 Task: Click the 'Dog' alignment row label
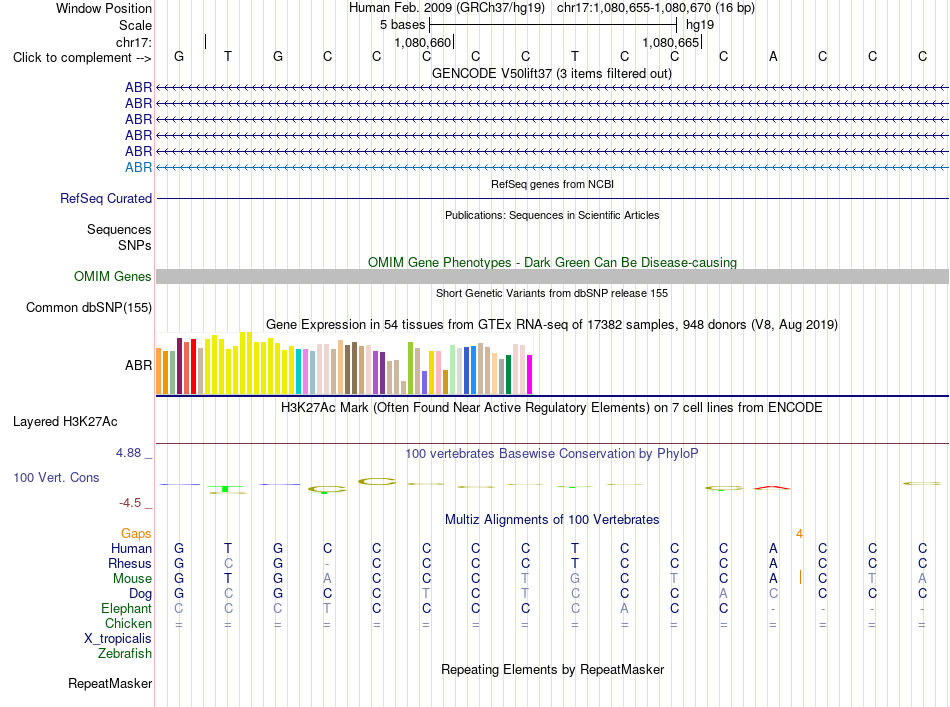[x=140, y=594]
